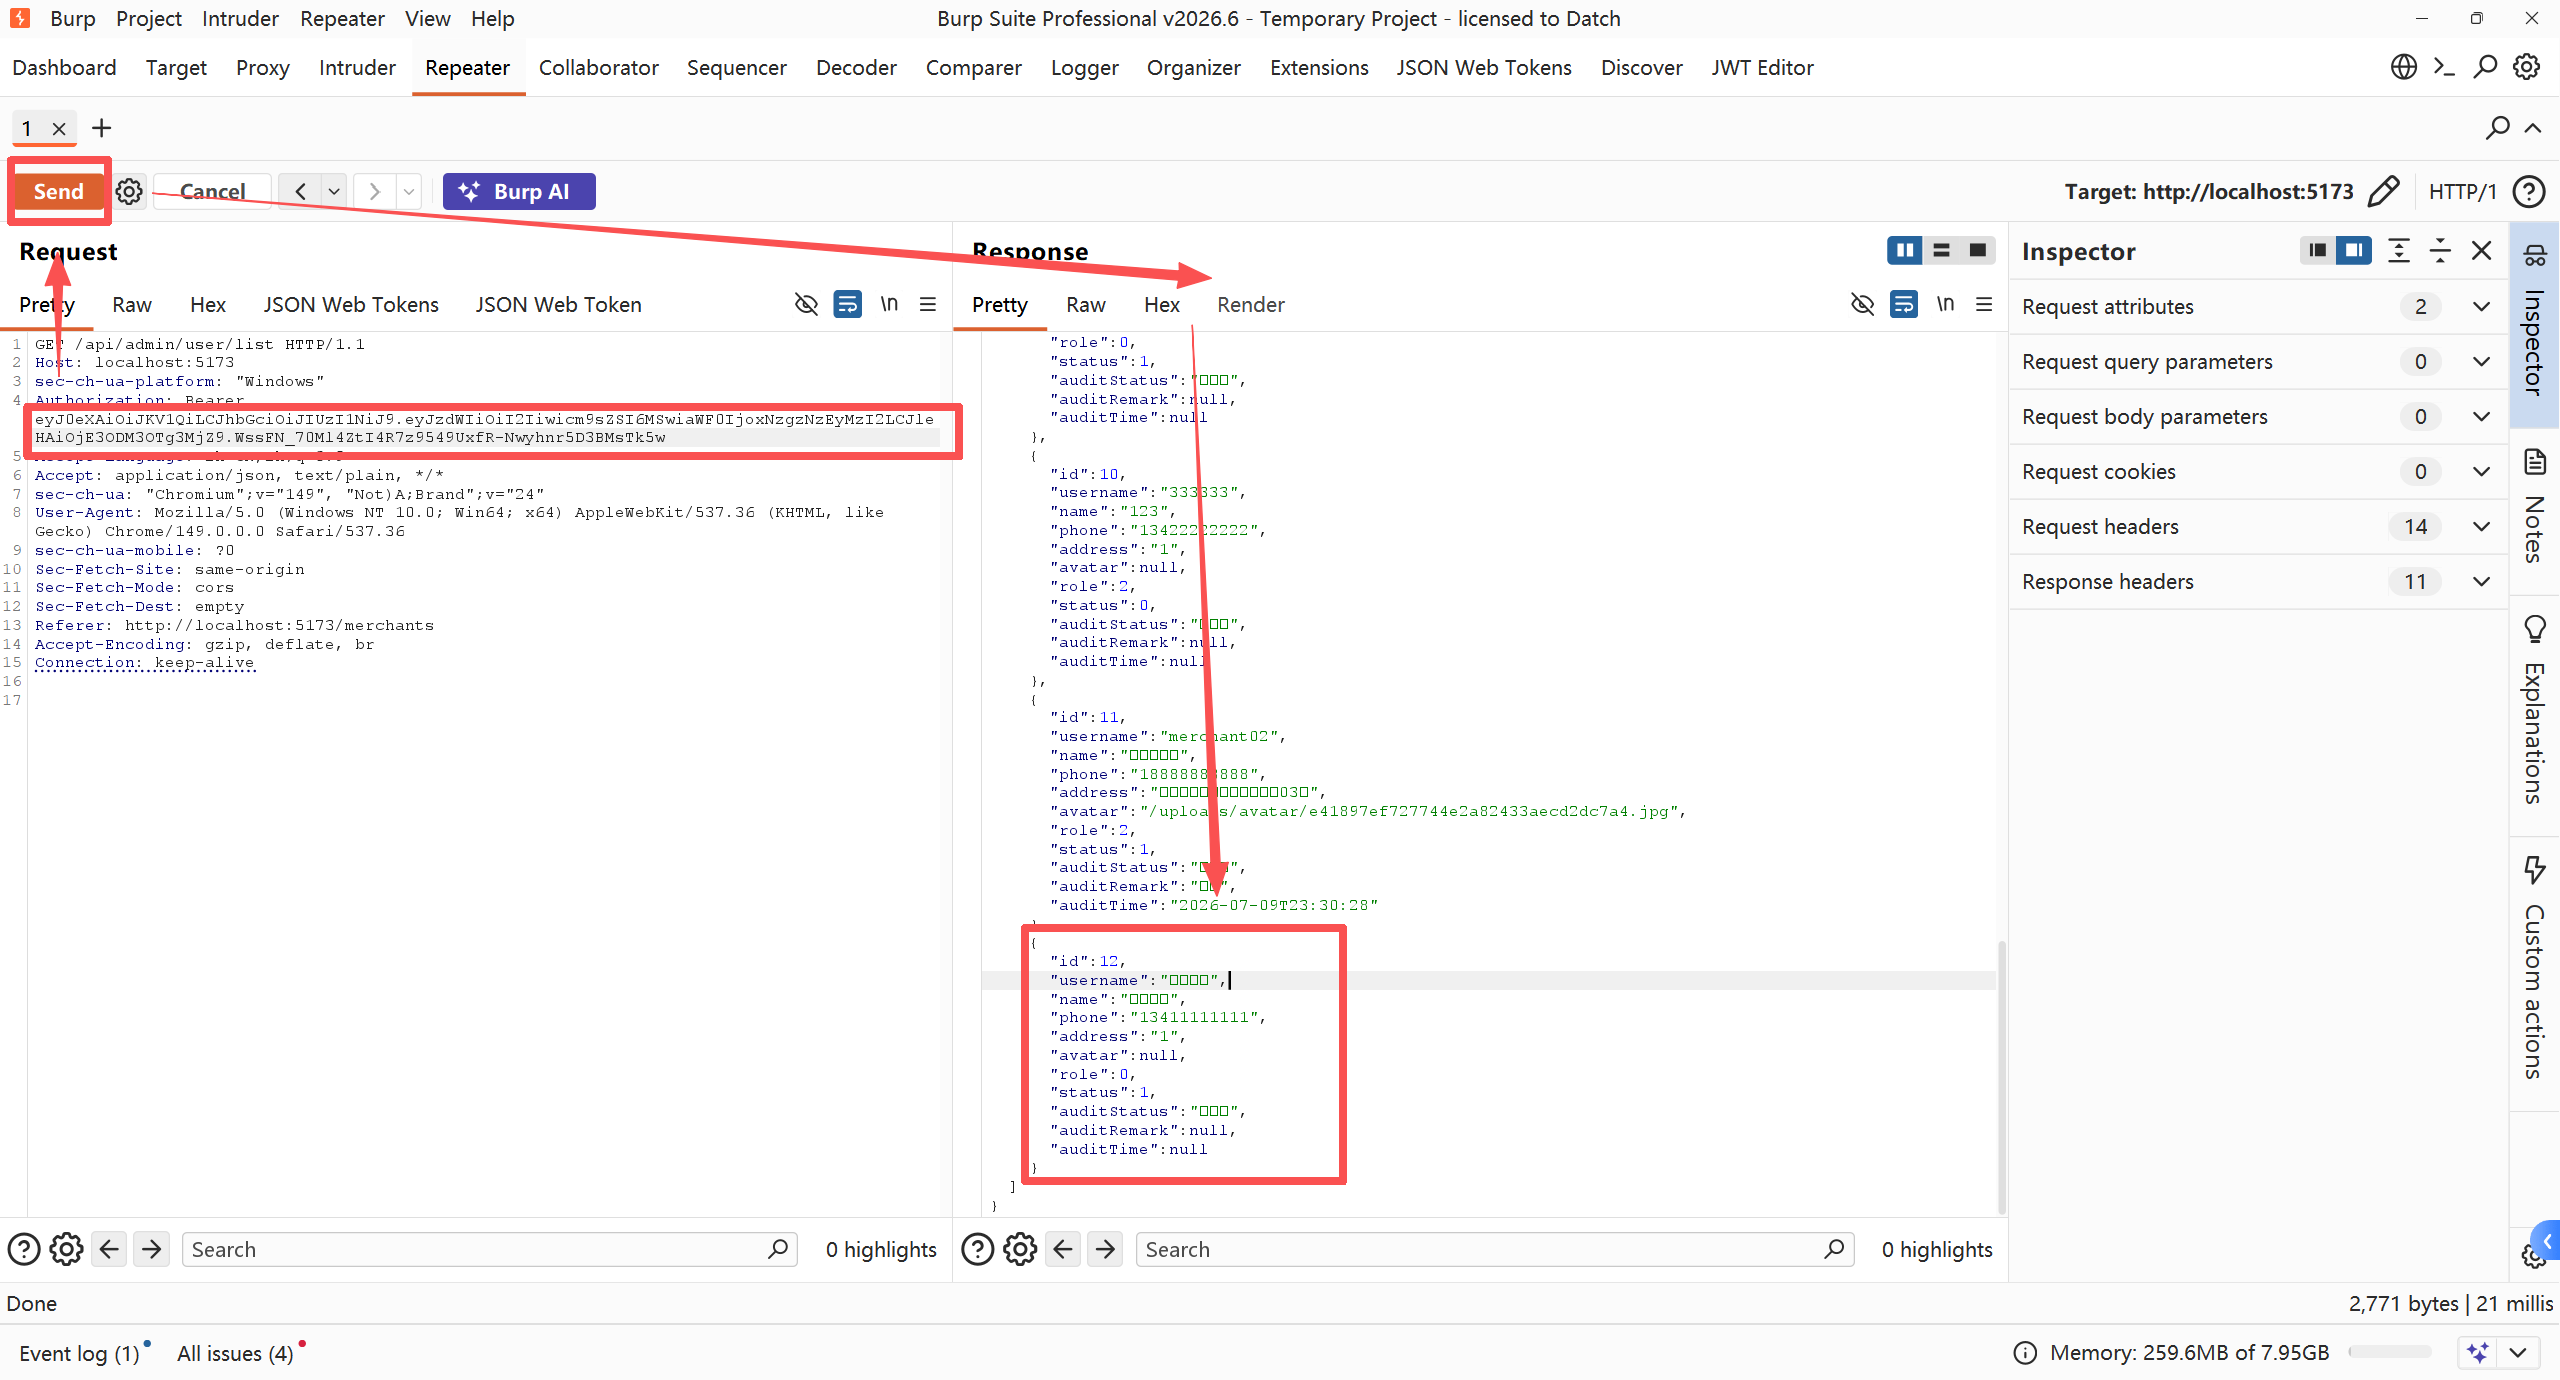Click the HTTP/1 protocol selector
The height and width of the screenshot is (1380, 2560).
(2462, 191)
